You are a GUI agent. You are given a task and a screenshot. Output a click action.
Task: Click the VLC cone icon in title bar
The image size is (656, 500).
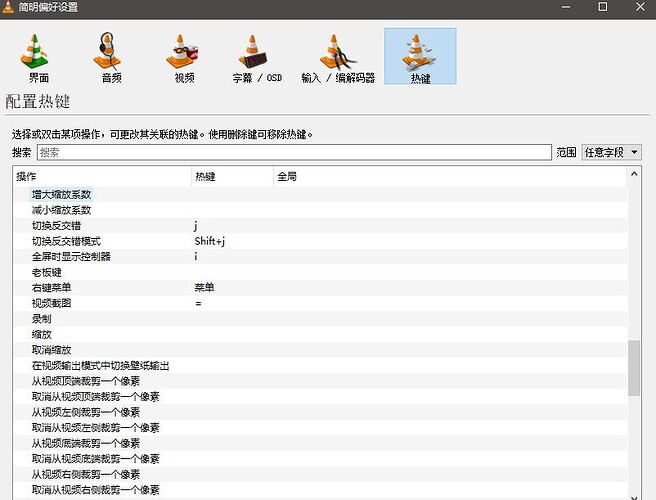(9, 8)
